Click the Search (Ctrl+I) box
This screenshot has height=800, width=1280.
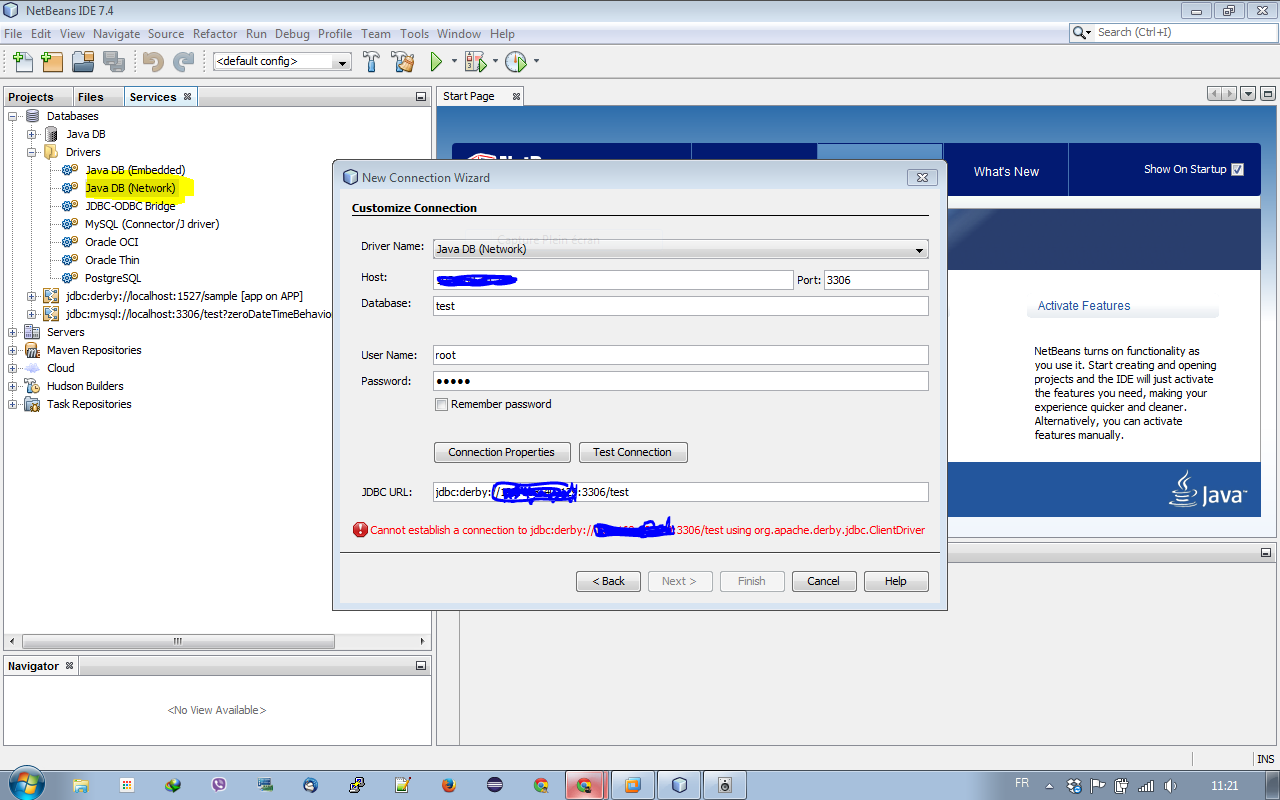tap(1173, 33)
